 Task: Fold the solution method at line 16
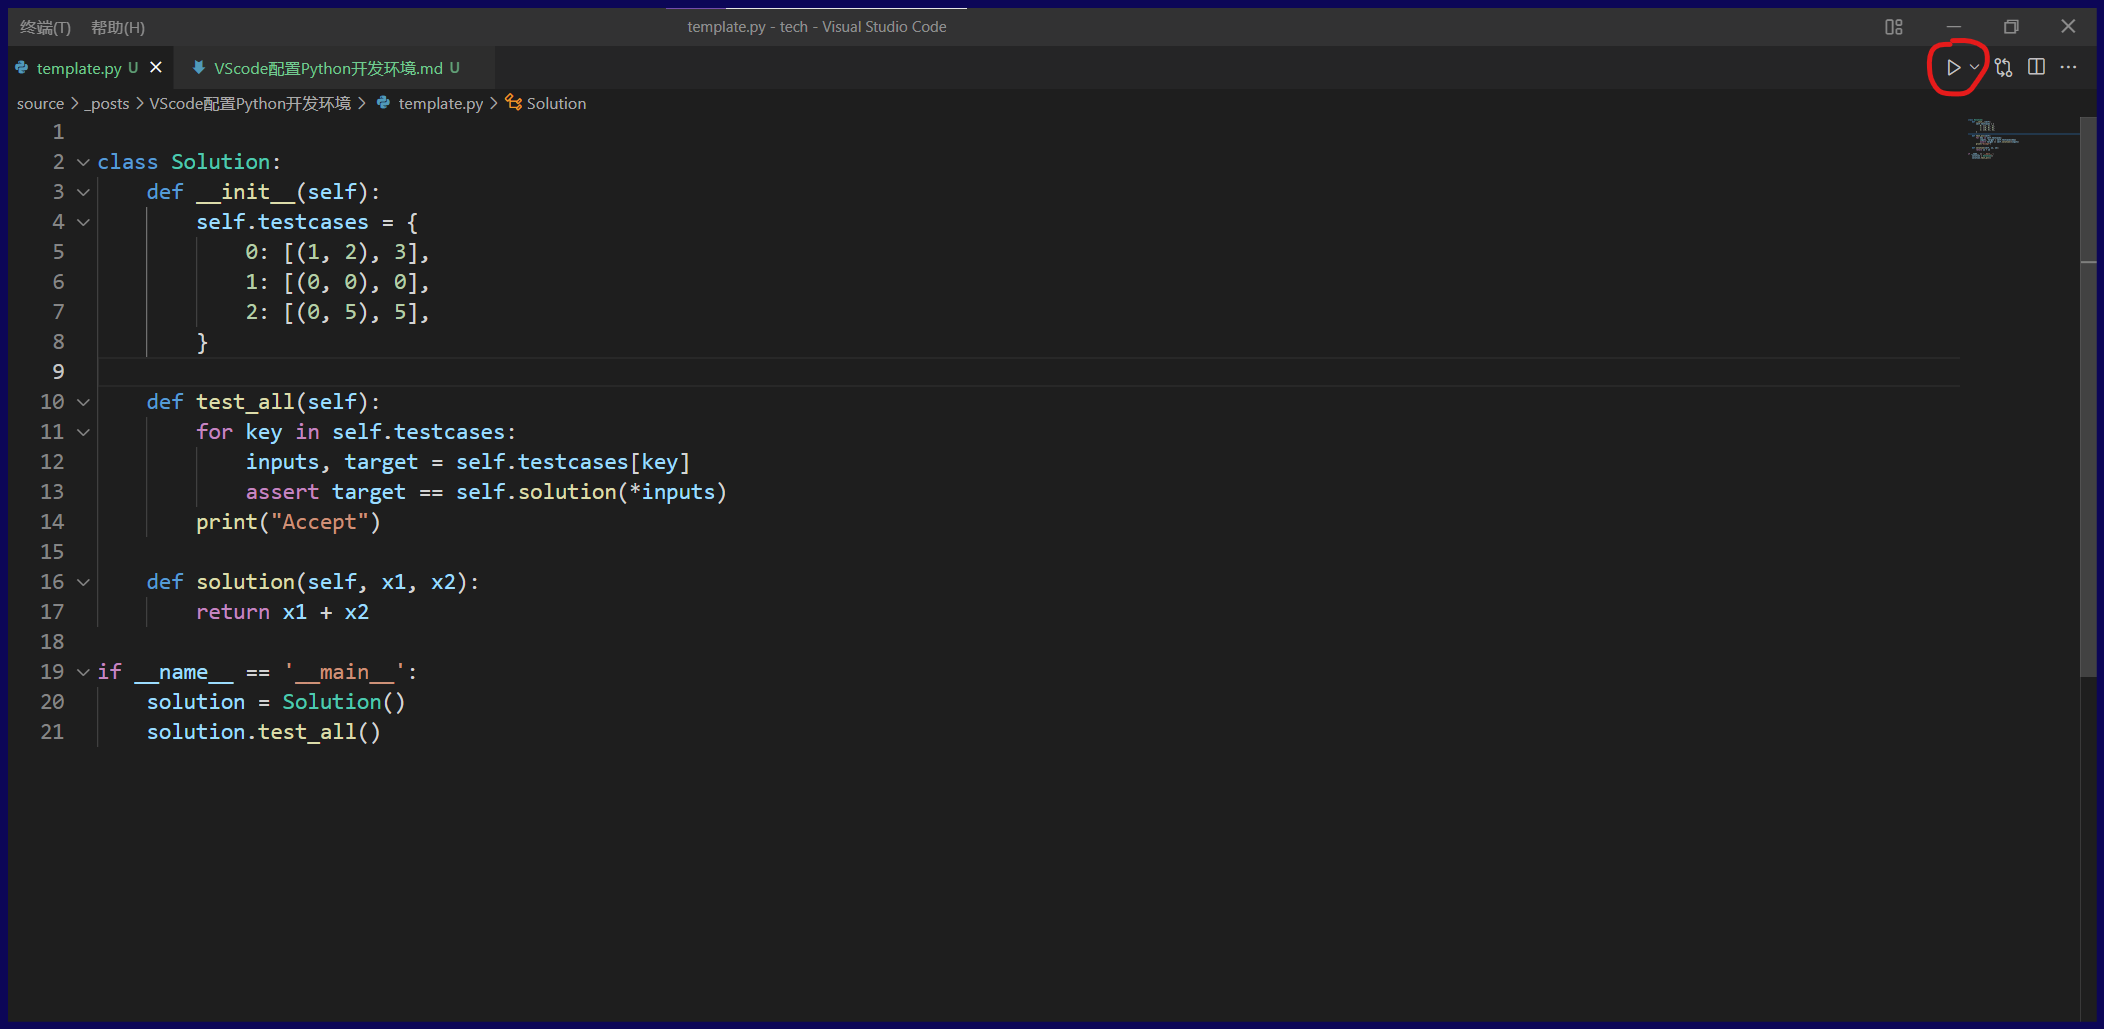(x=84, y=582)
